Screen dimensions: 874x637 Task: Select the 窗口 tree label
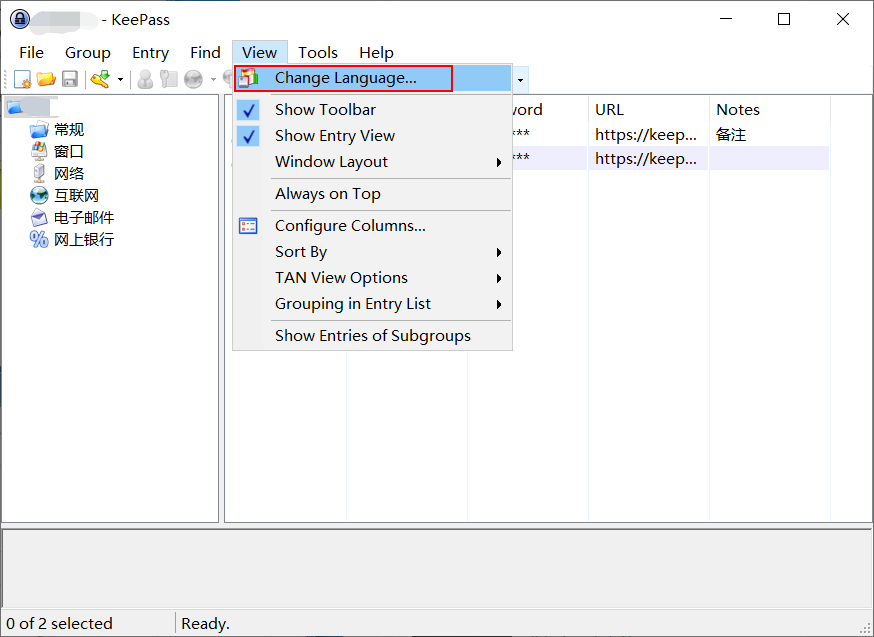69,151
